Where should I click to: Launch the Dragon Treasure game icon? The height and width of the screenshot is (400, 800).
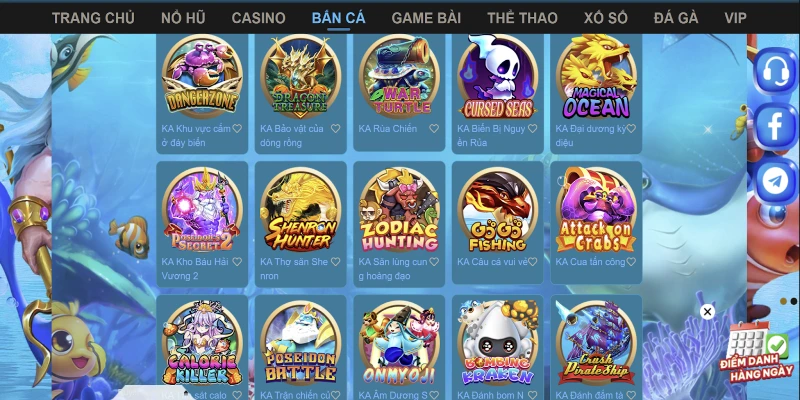(x=301, y=75)
